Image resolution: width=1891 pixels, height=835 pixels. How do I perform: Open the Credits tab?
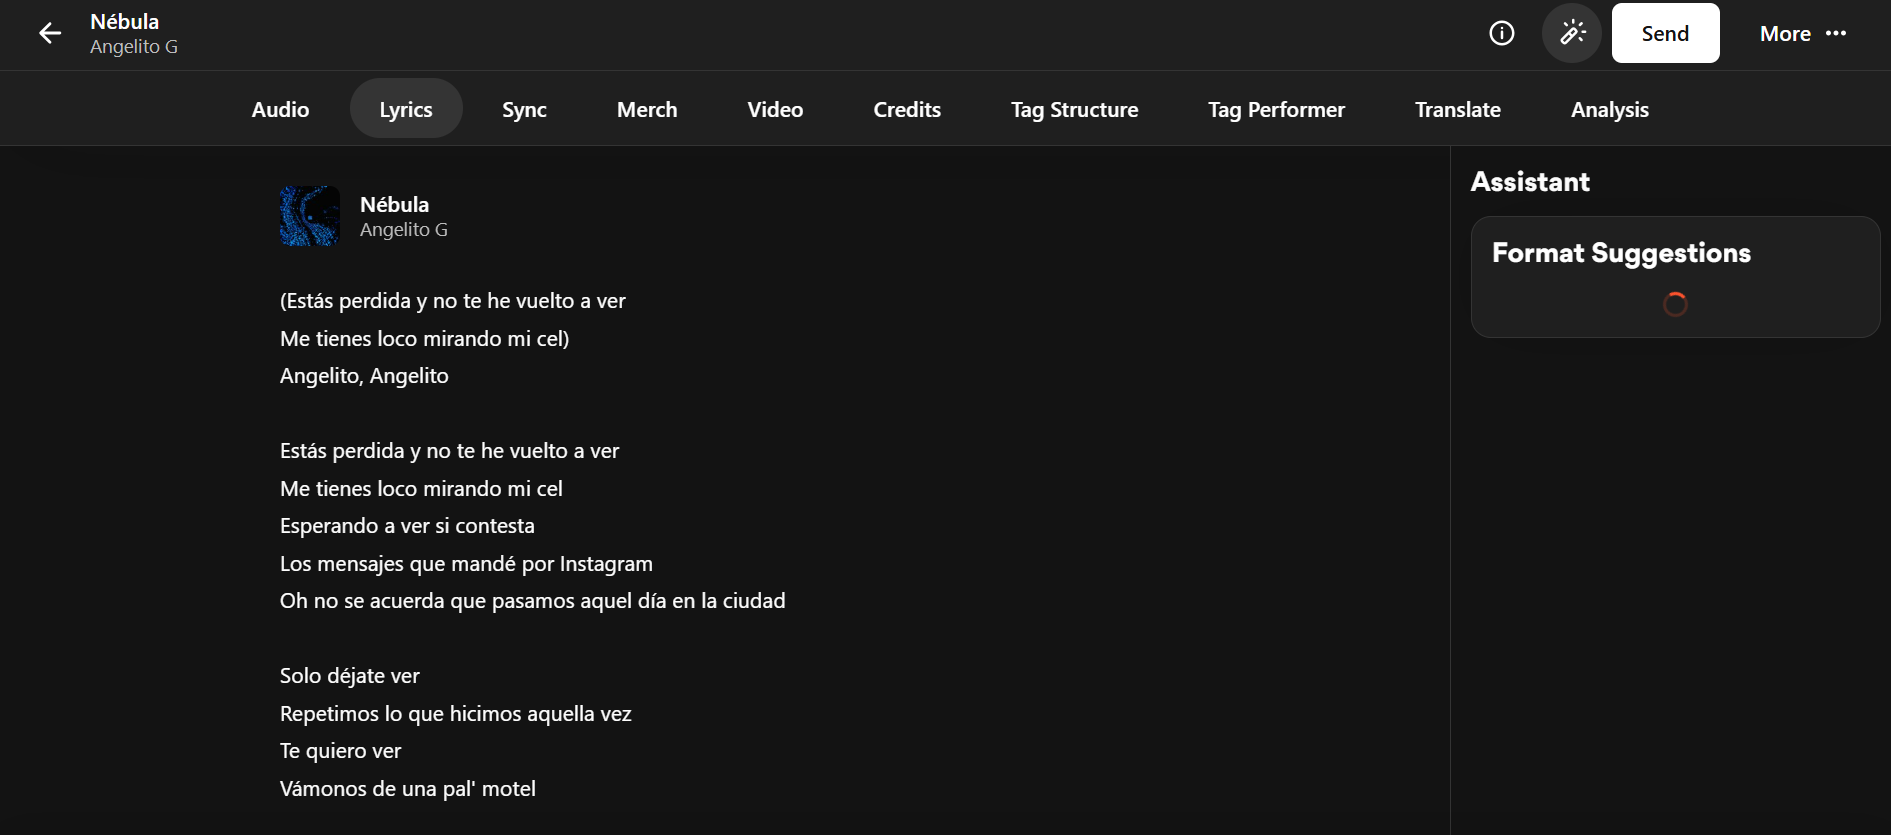pyautogui.click(x=907, y=110)
